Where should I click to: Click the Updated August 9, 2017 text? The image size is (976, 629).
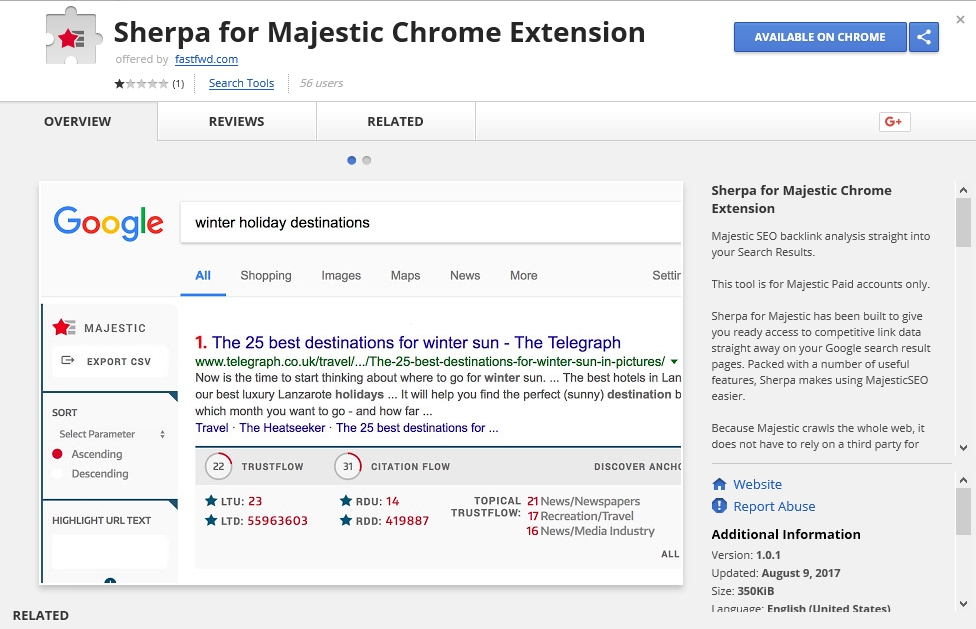(776, 573)
